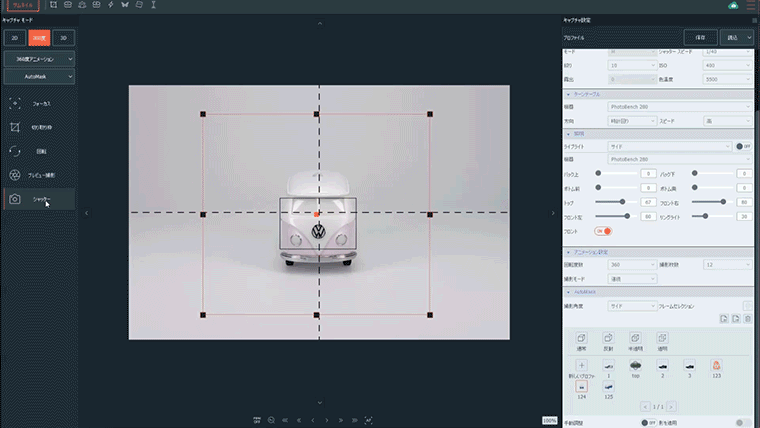Image resolution: width=760 pixels, height=428 pixels.
Task: Toggle the 影を適用 switch
Action: tap(743, 423)
